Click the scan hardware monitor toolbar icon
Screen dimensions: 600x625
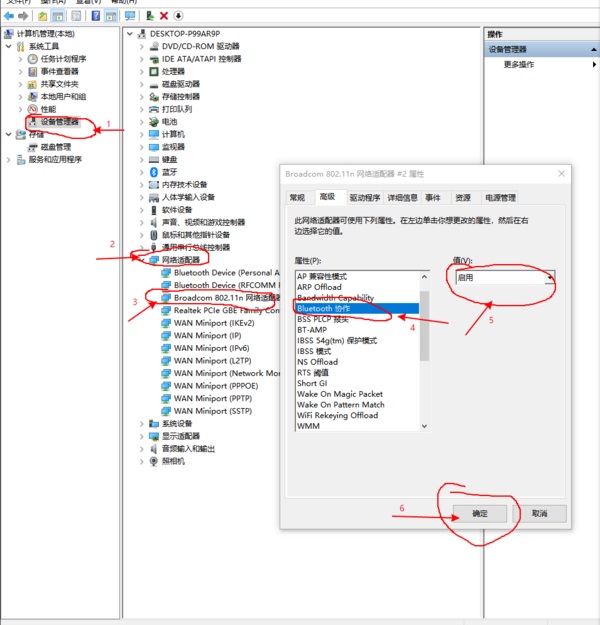click(129, 16)
